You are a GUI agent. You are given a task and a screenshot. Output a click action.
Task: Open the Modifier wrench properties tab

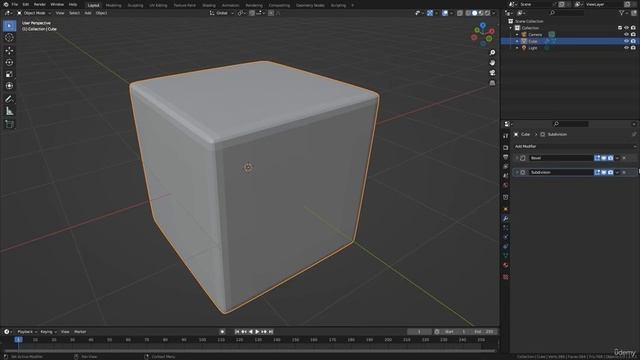pyautogui.click(x=506, y=219)
